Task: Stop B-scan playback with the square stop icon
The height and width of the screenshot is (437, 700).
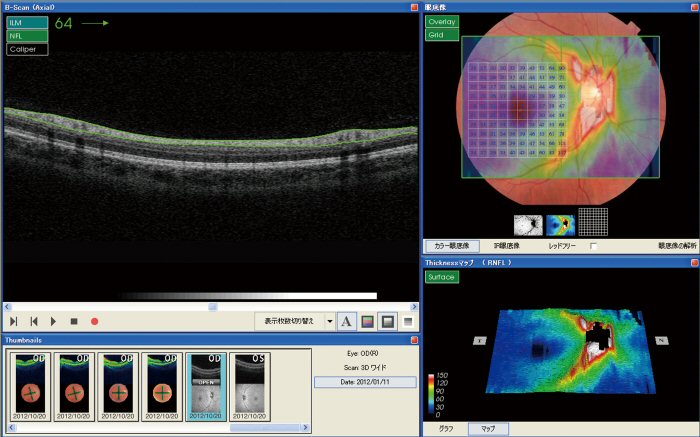Action: click(73, 321)
